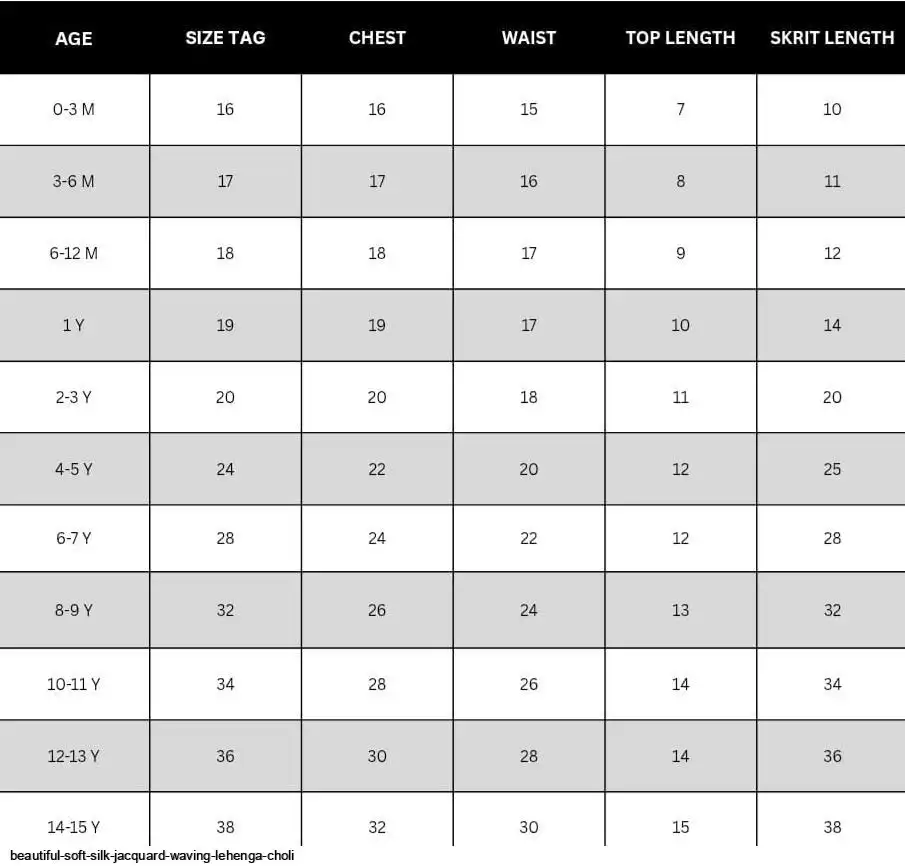Click the AGE column header

click(x=74, y=39)
